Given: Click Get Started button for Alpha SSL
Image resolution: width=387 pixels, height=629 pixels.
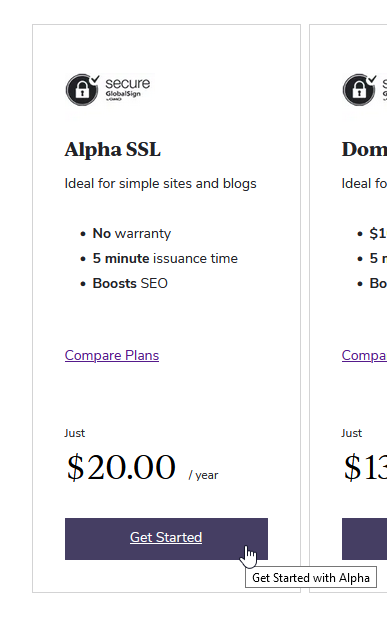Looking at the screenshot, I should (x=166, y=539).
